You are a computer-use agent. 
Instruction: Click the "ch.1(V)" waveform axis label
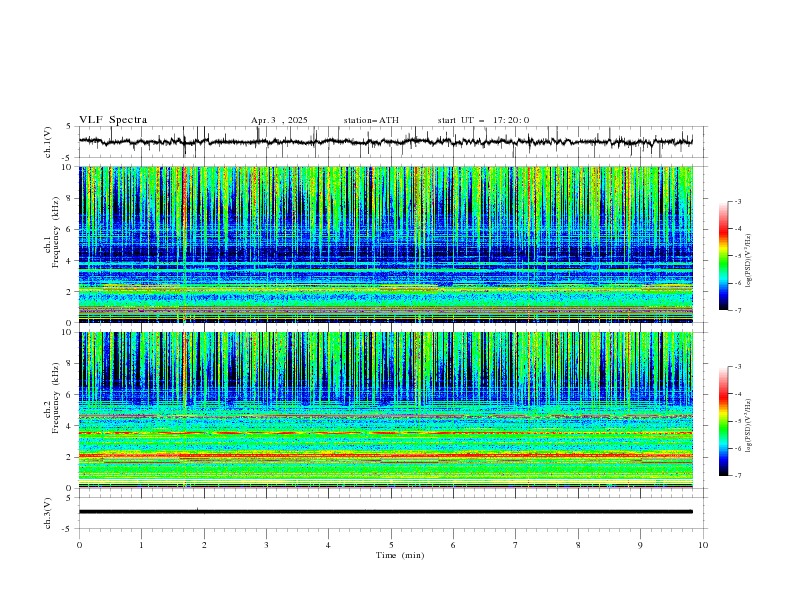48,142
